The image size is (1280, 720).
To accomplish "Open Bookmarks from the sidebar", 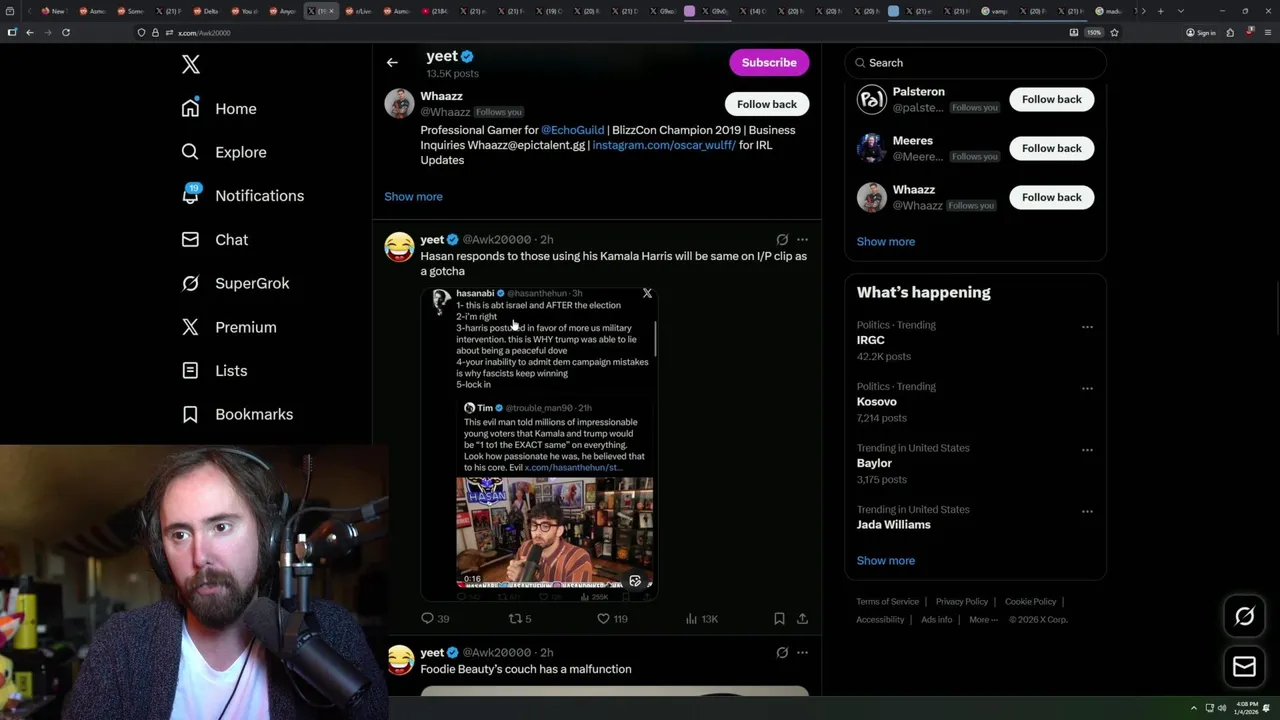I will click(x=237, y=414).
